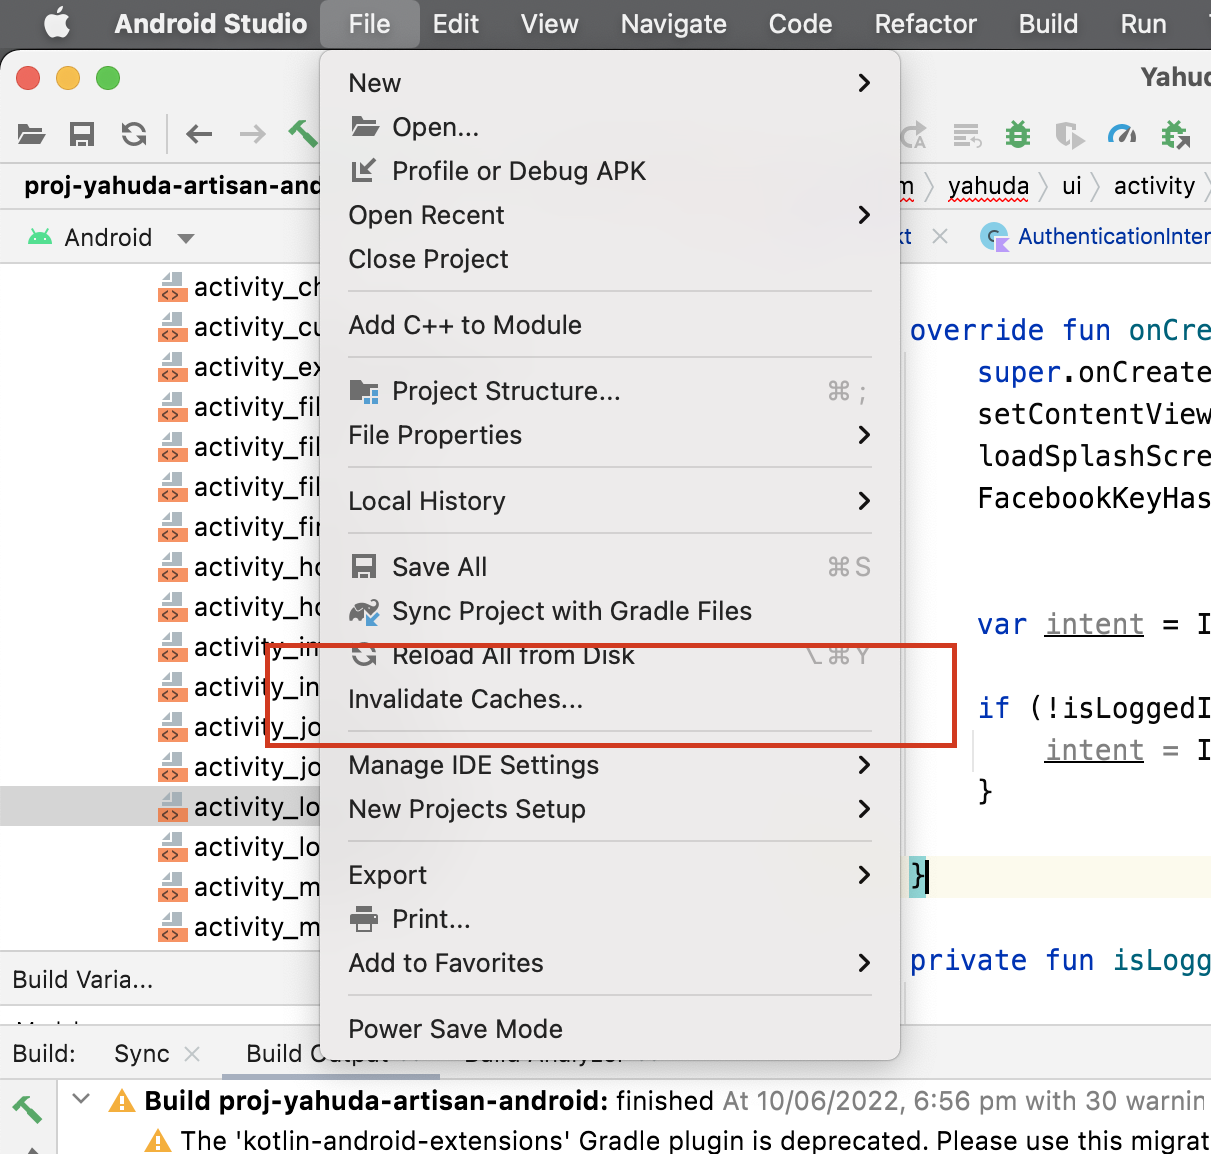Open the Navigate menu
This screenshot has height=1154, width=1211.
pyautogui.click(x=673, y=24)
